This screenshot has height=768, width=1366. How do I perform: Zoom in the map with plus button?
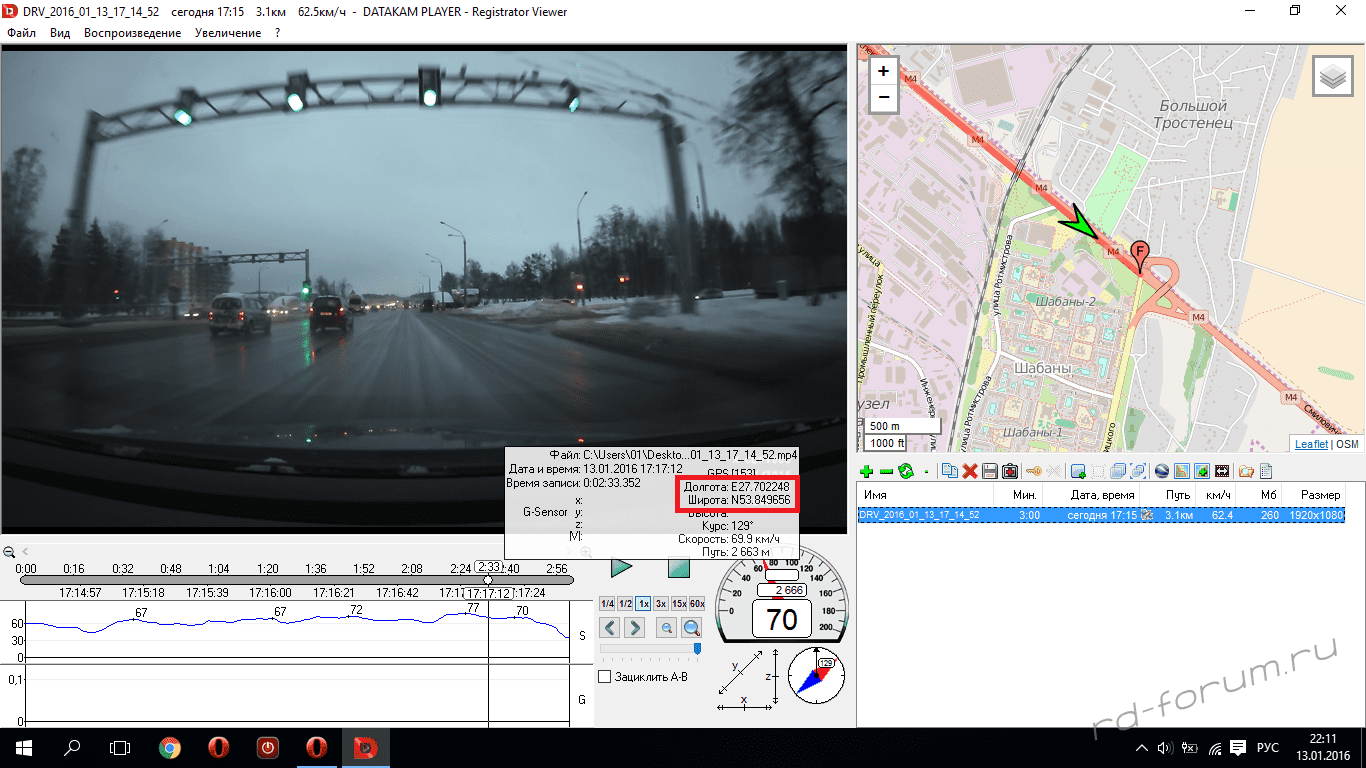click(x=883, y=71)
